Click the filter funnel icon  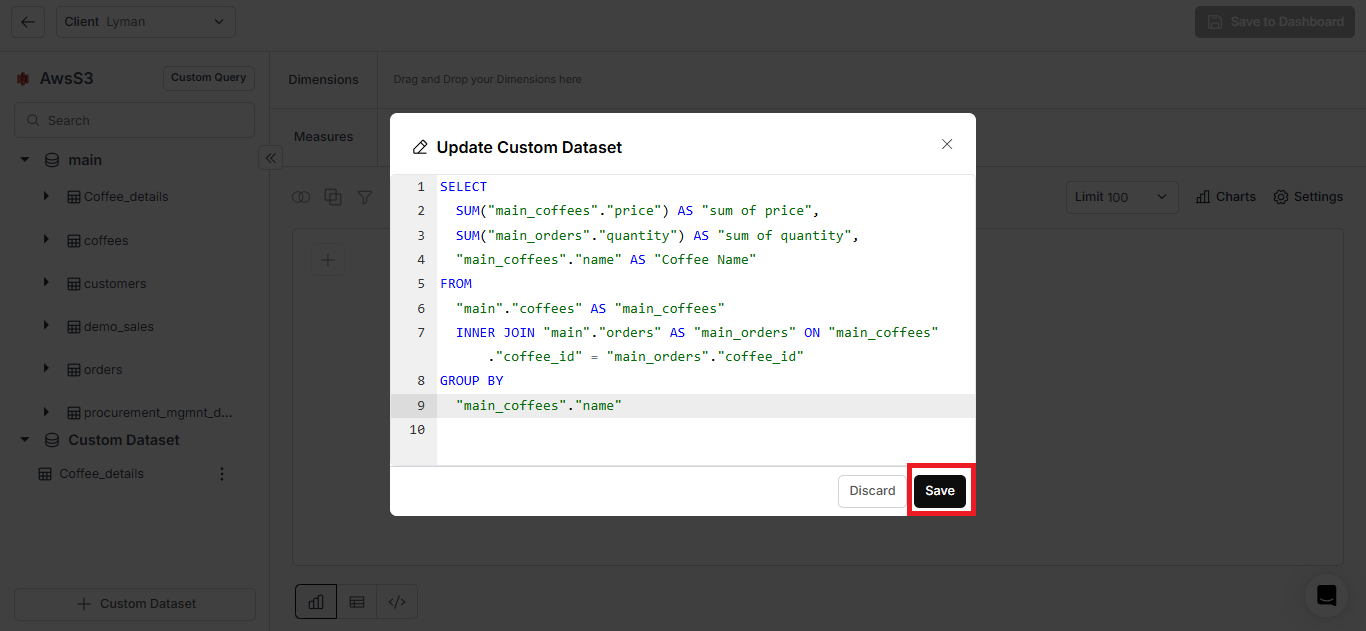click(365, 198)
